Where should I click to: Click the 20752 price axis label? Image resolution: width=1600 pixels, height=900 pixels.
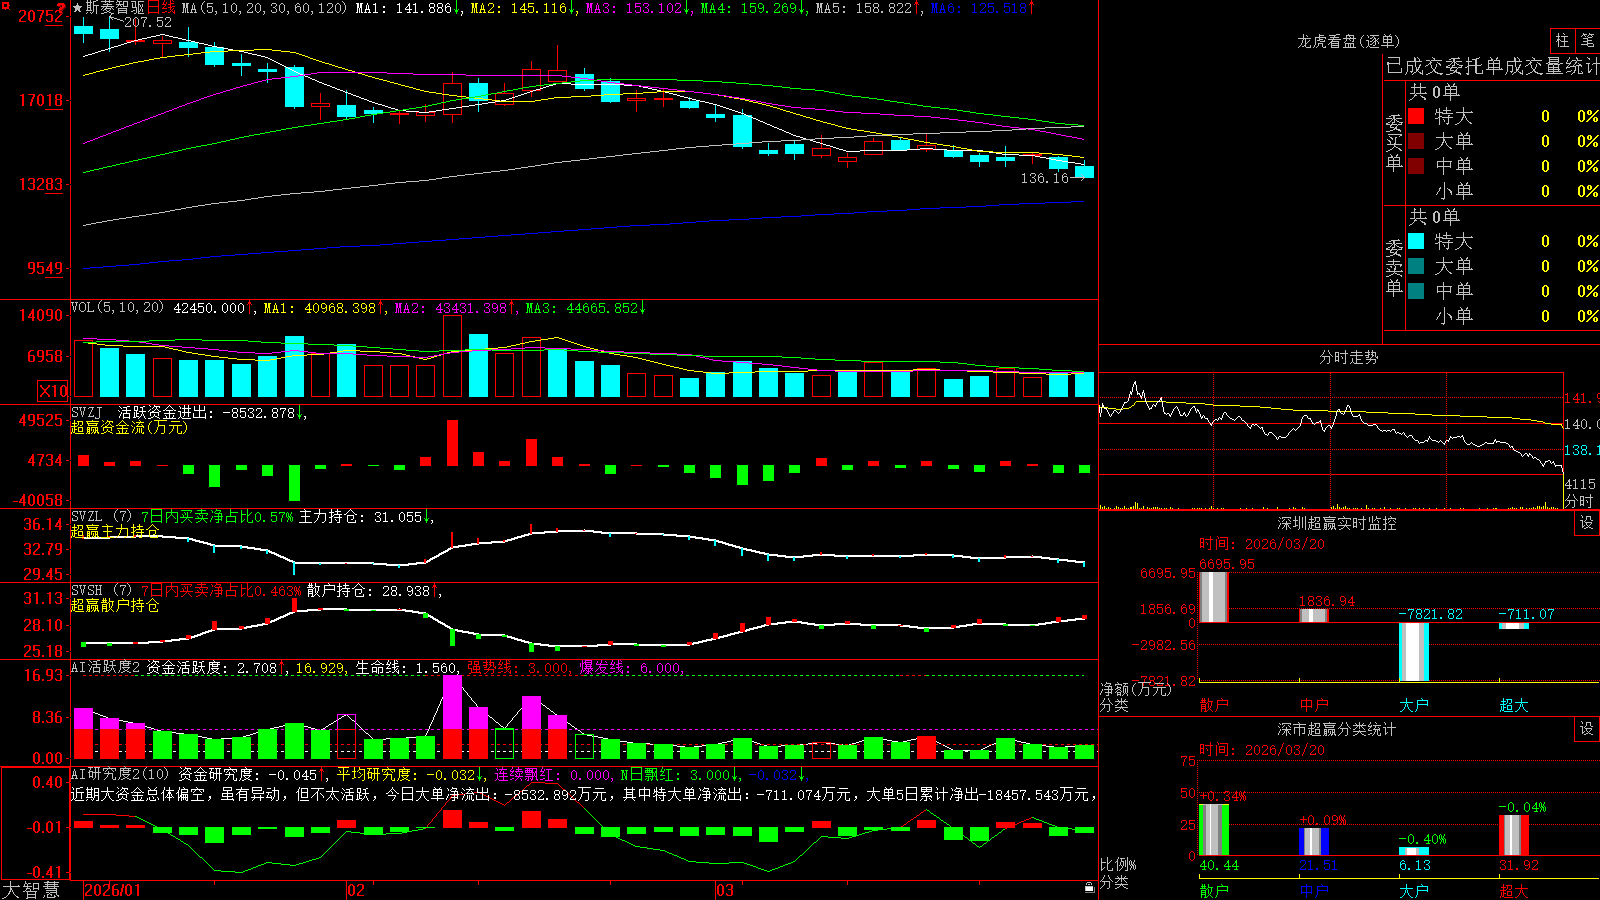[x=40, y=16]
